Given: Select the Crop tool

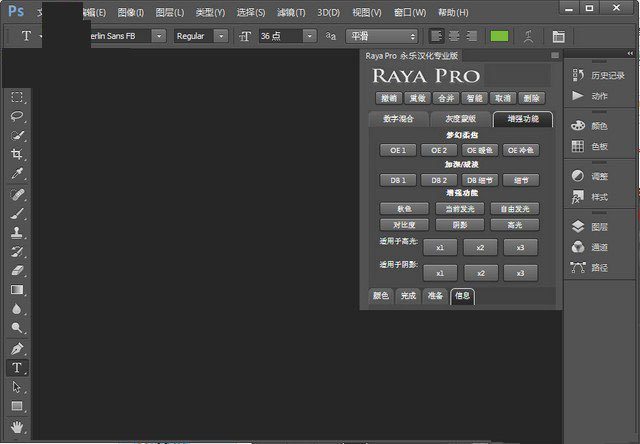Looking at the screenshot, I should [17, 154].
